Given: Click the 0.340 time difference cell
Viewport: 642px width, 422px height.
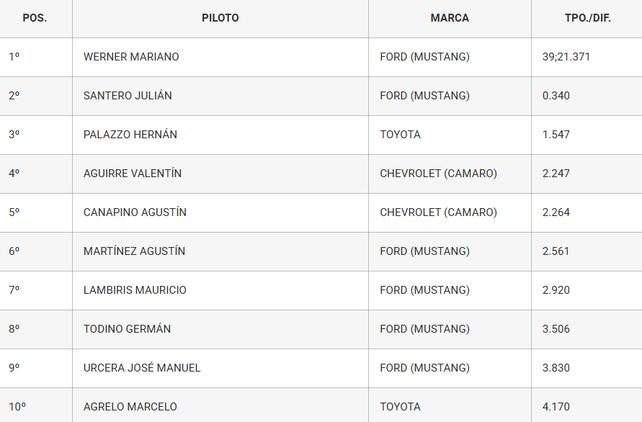Looking at the screenshot, I should [556, 96].
